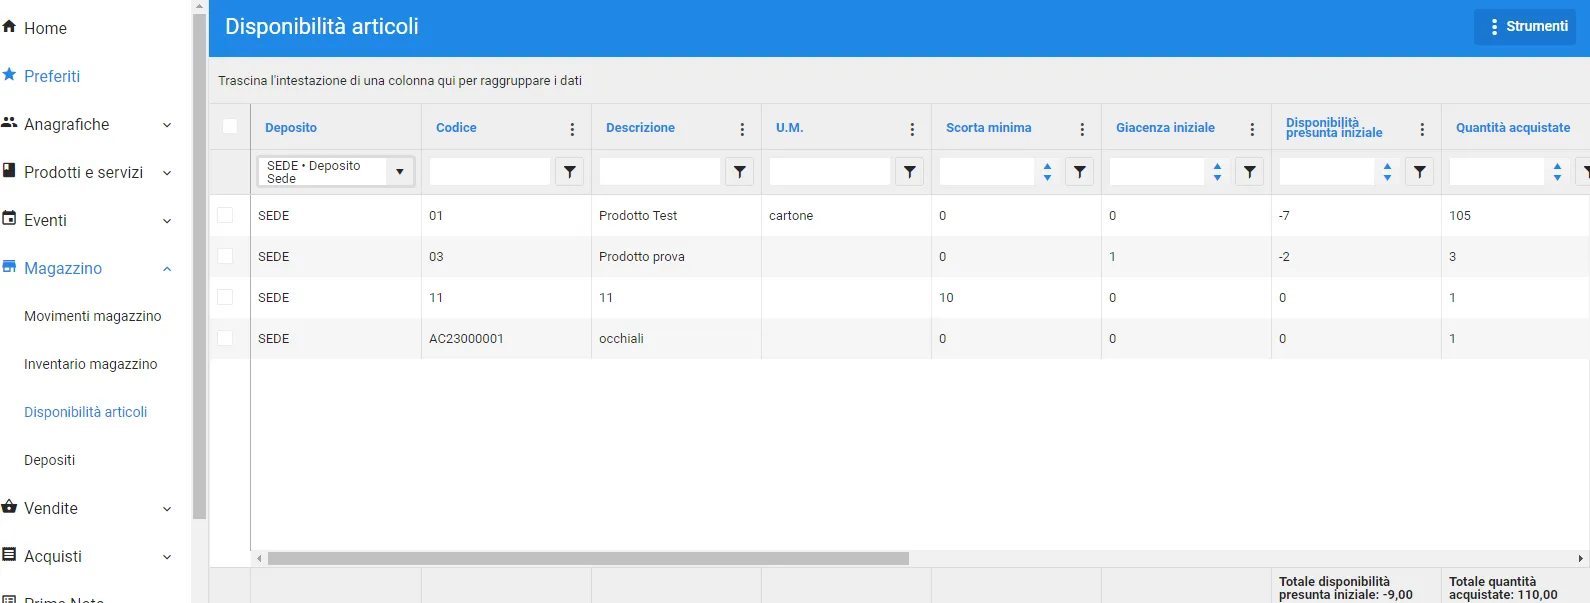
Task: Open U.M. column options menu
Action: pos(912,129)
